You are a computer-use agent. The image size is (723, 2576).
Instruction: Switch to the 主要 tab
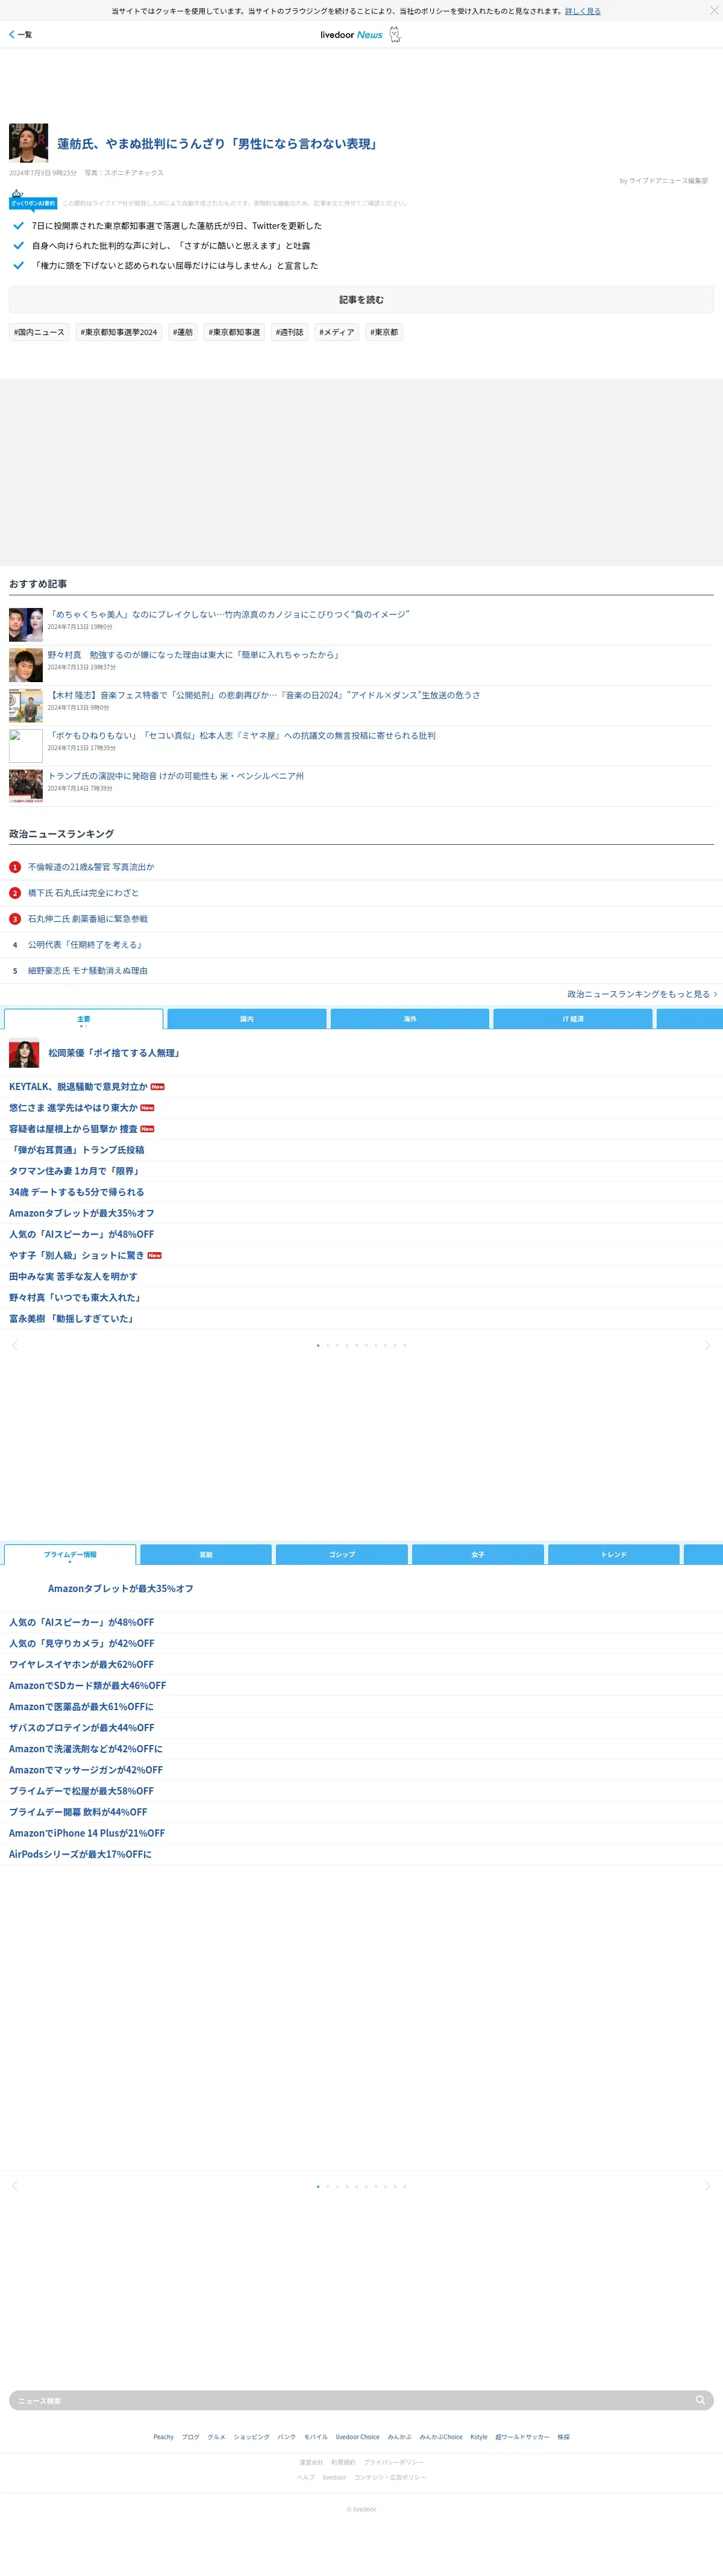[84, 1019]
